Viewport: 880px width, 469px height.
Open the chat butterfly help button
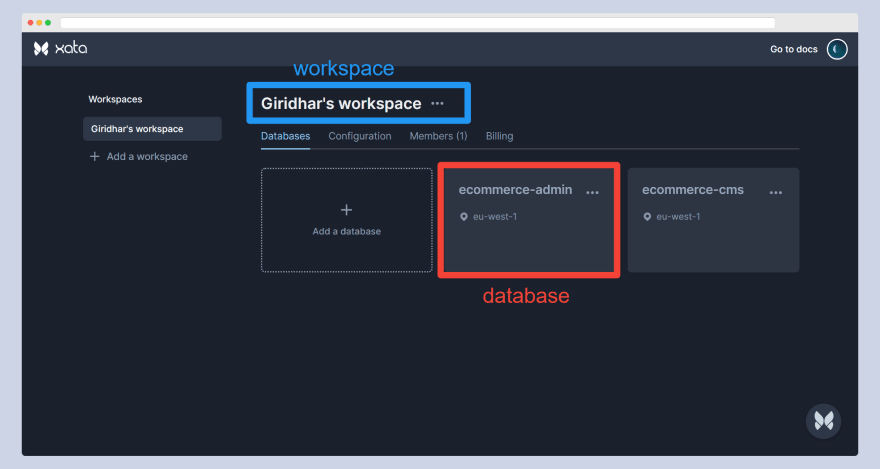[823, 421]
